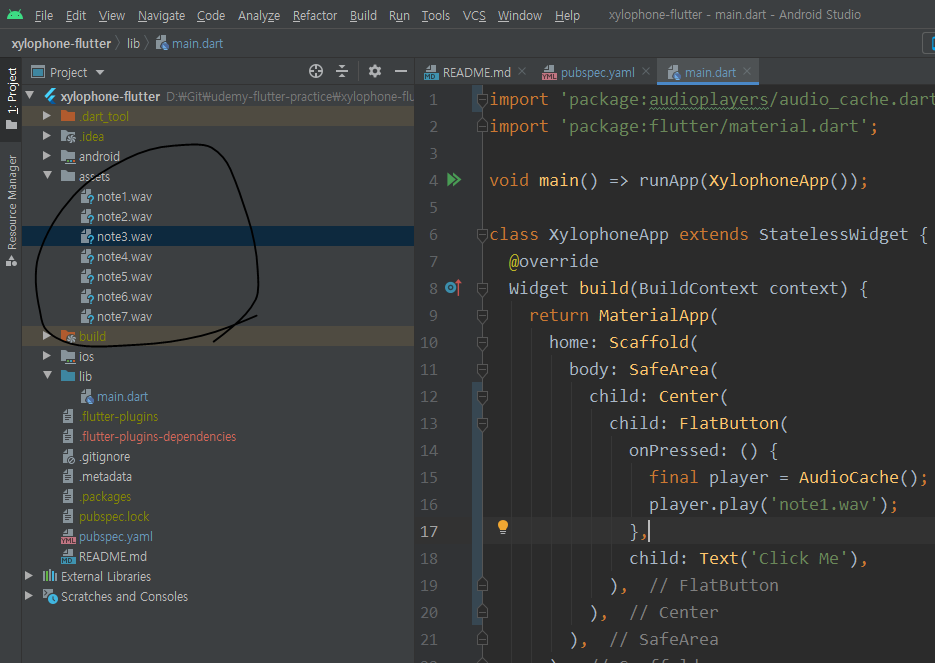Expand the build folder
The height and width of the screenshot is (663, 935).
click(47, 336)
